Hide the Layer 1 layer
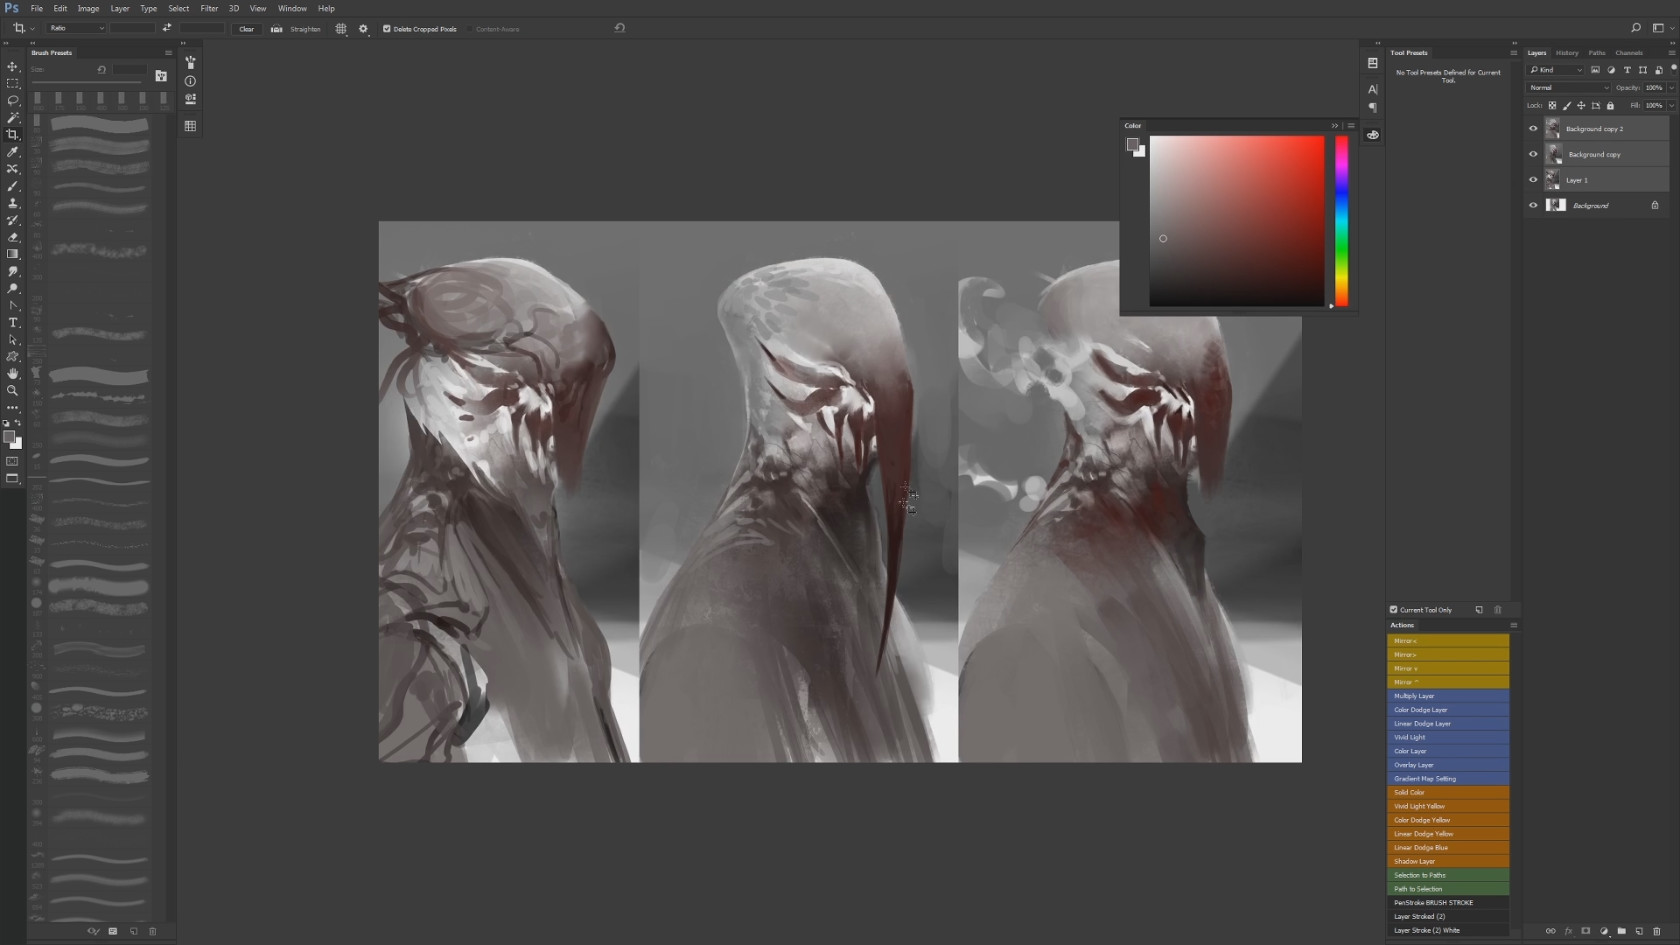Image resolution: width=1680 pixels, height=945 pixels. click(x=1533, y=180)
